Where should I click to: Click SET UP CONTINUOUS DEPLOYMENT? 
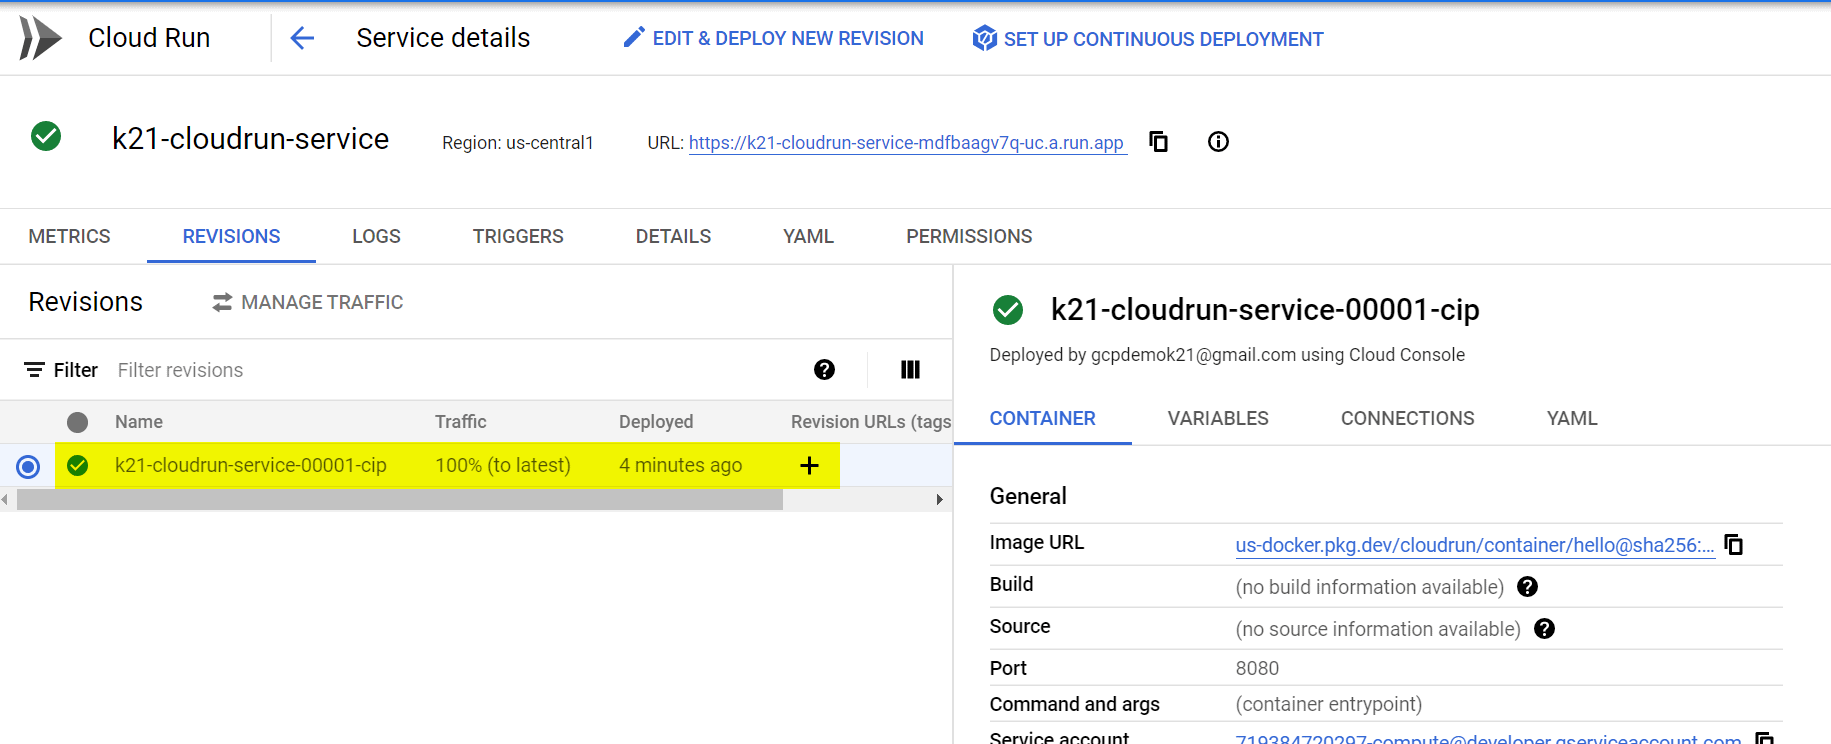click(x=1148, y=39)
